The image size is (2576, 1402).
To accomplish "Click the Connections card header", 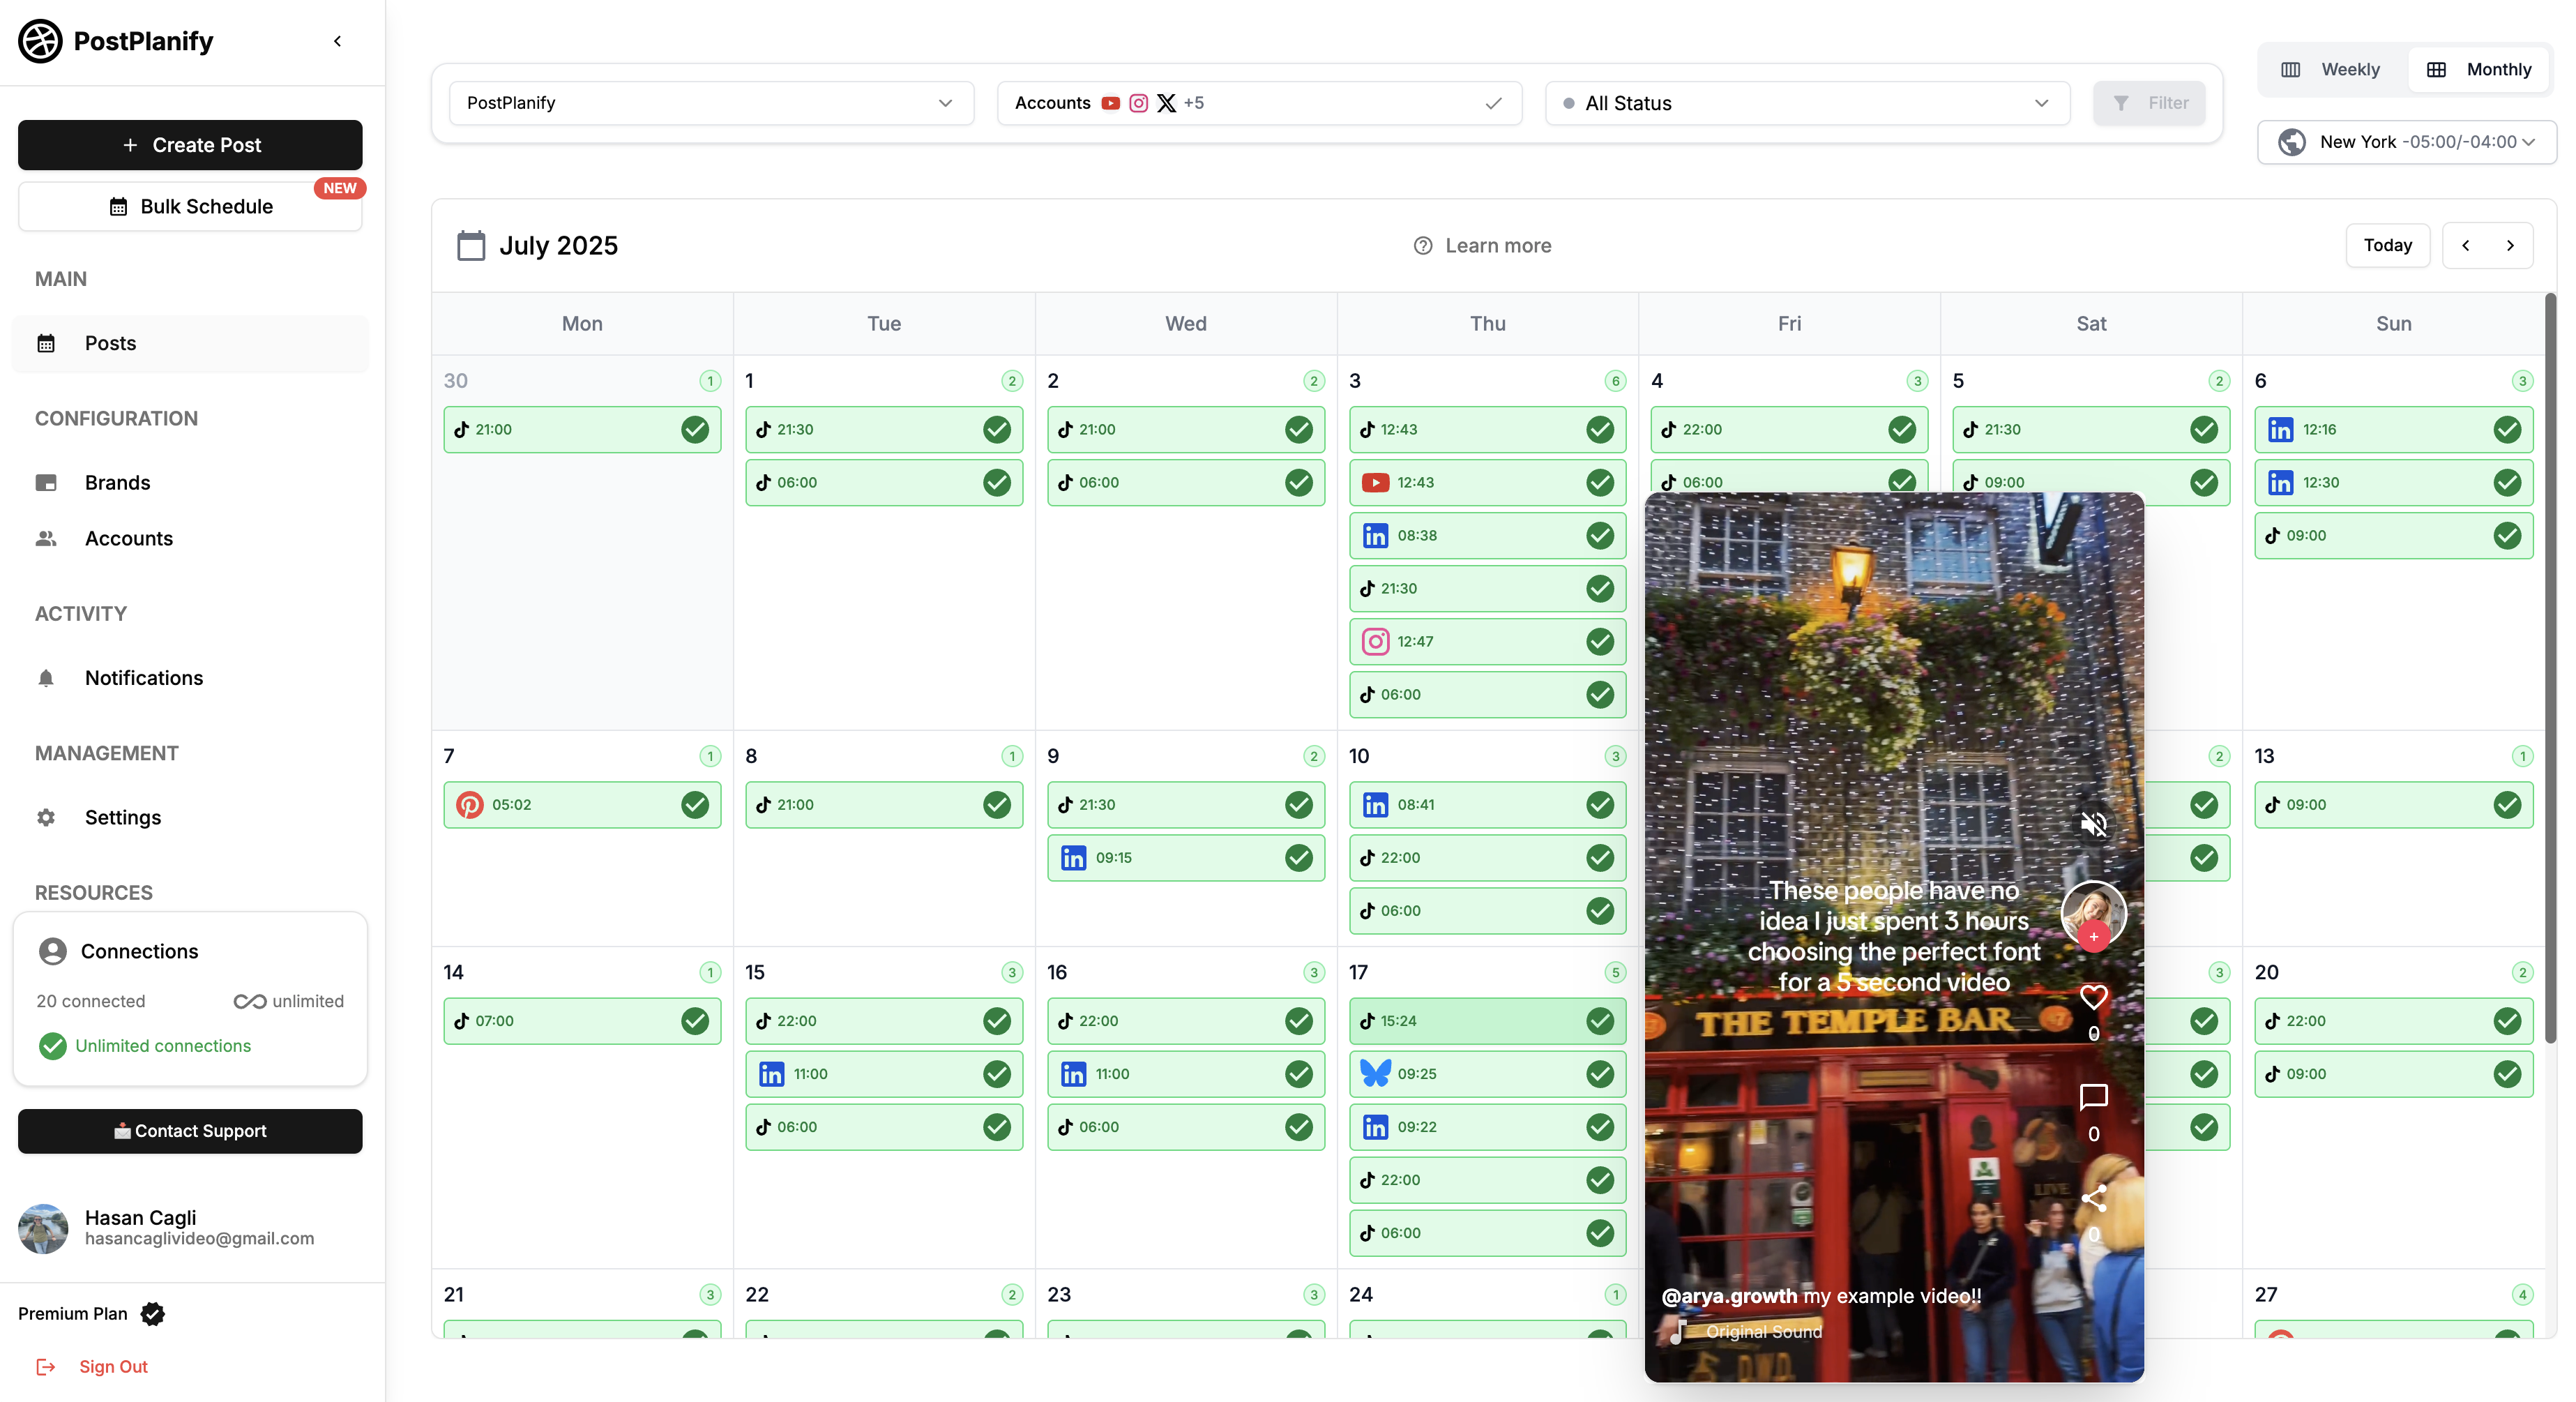I will 118,951.
